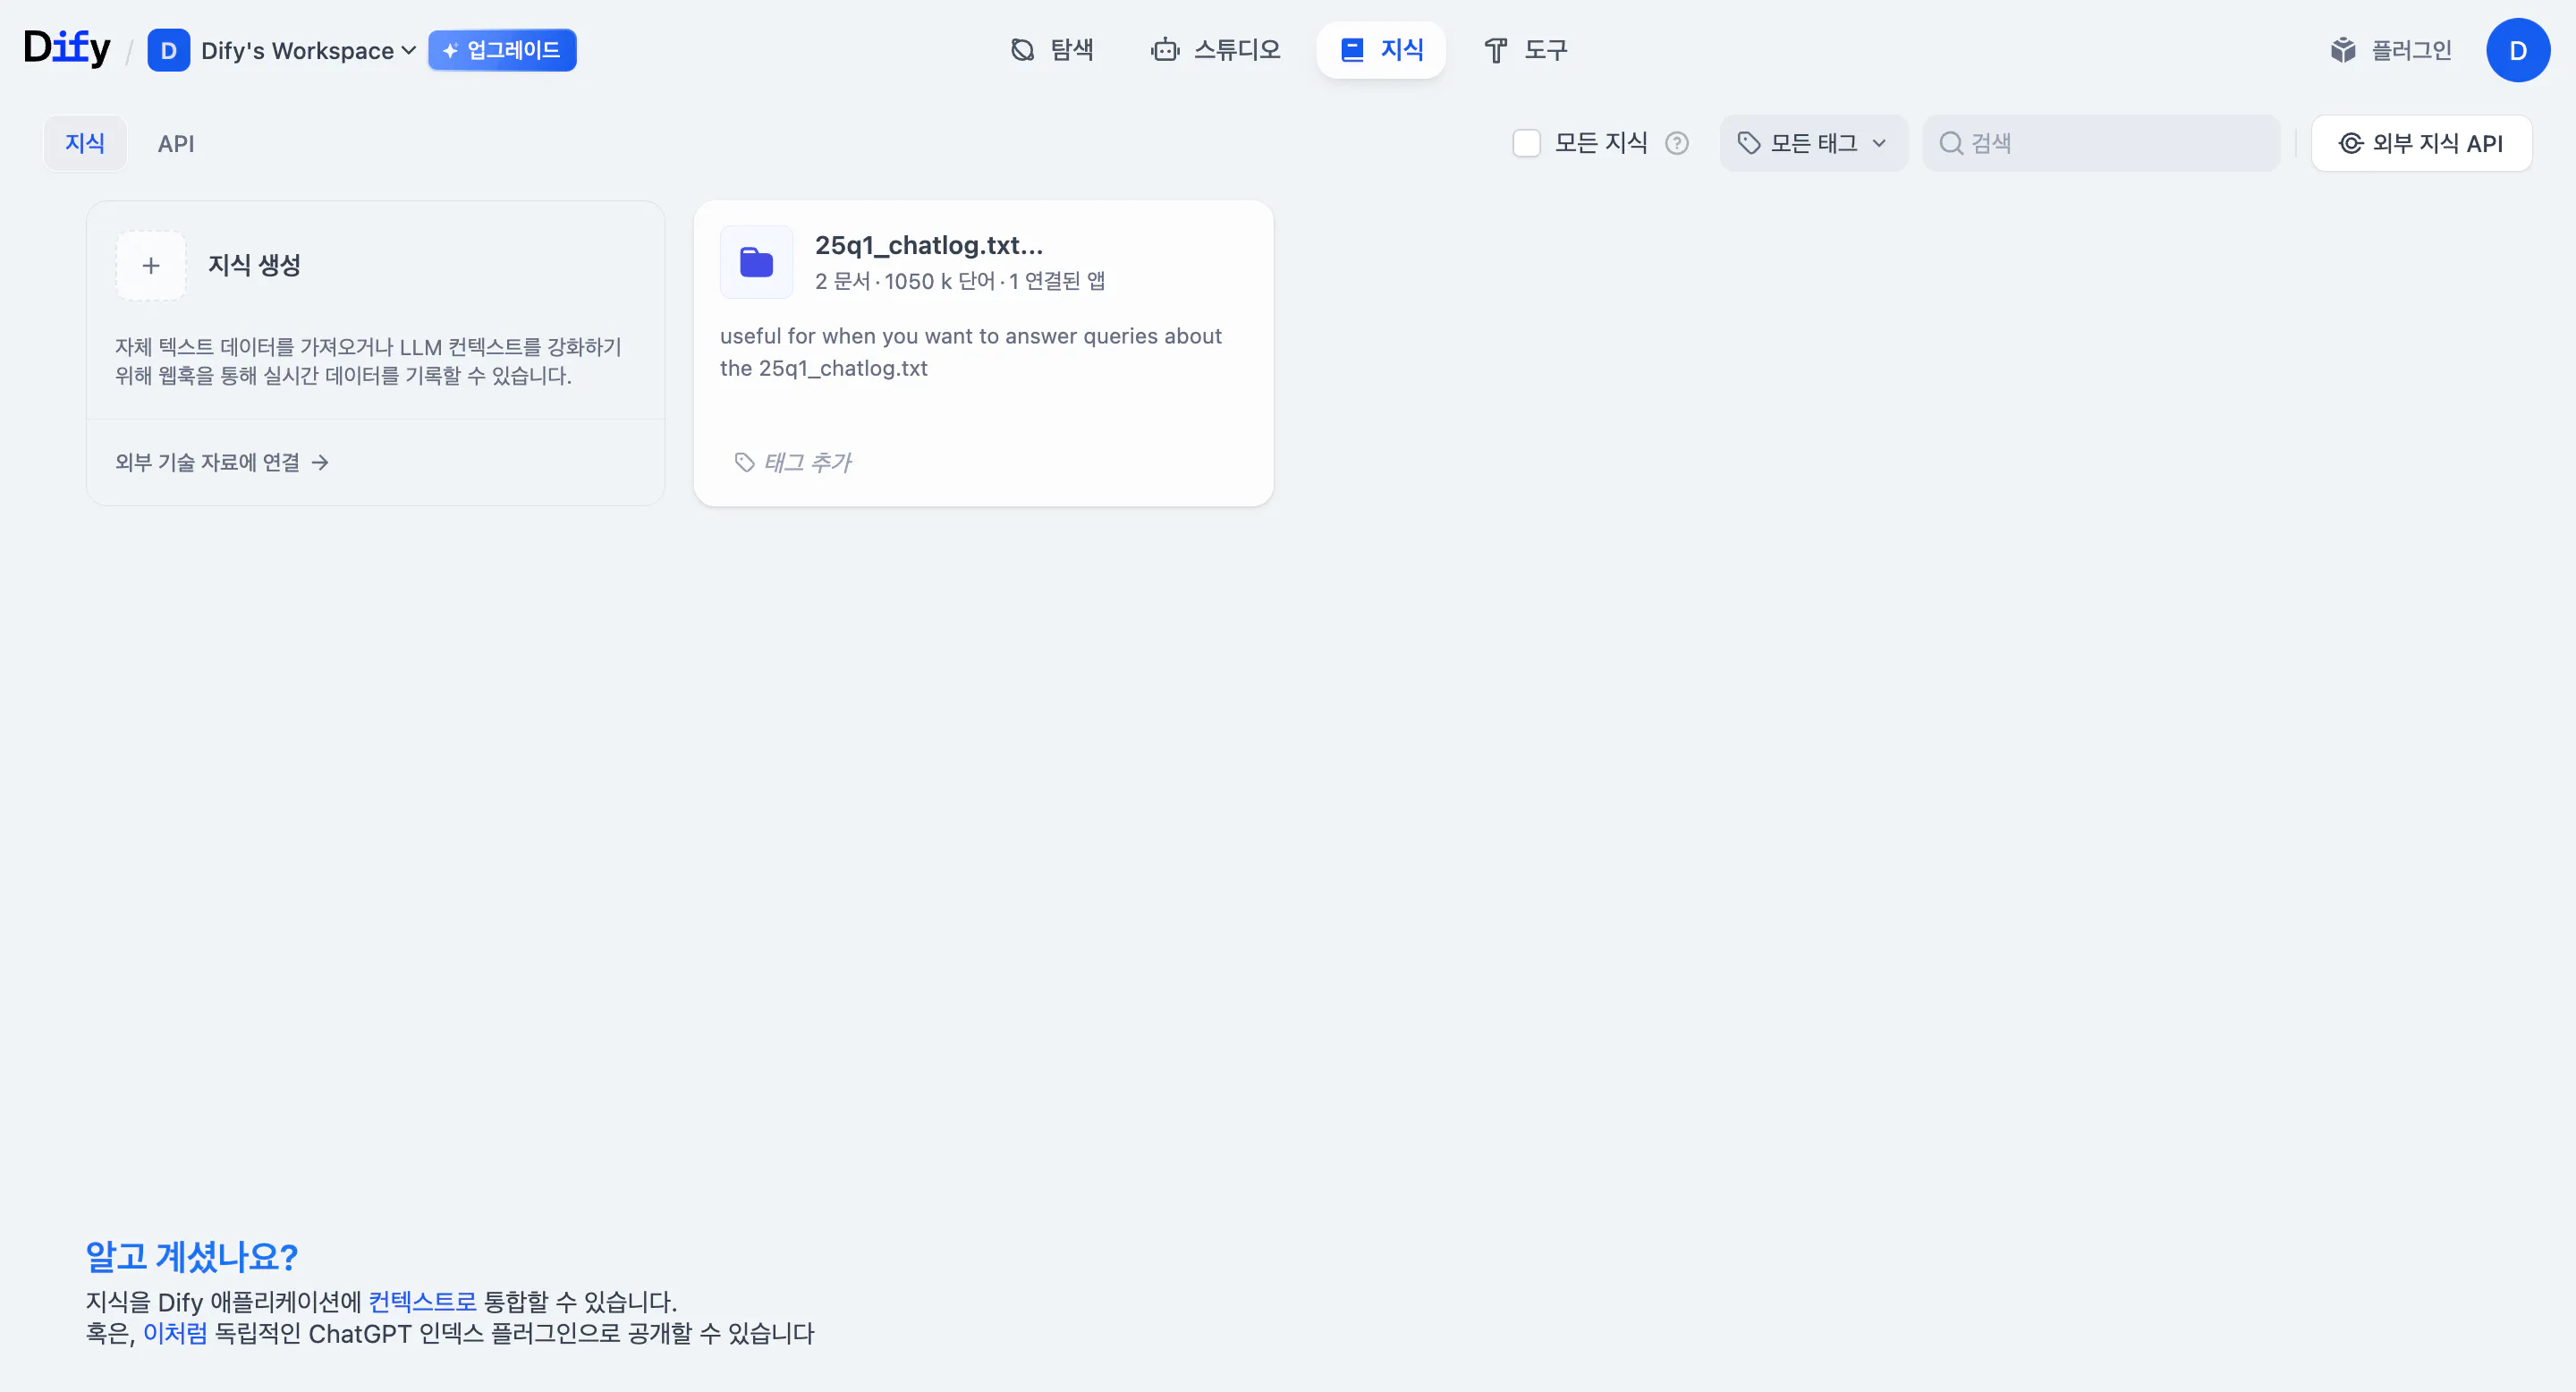Switch to the API sub-tab
The width and height of the screenshot is (2576, 1392).
[176, 143]
